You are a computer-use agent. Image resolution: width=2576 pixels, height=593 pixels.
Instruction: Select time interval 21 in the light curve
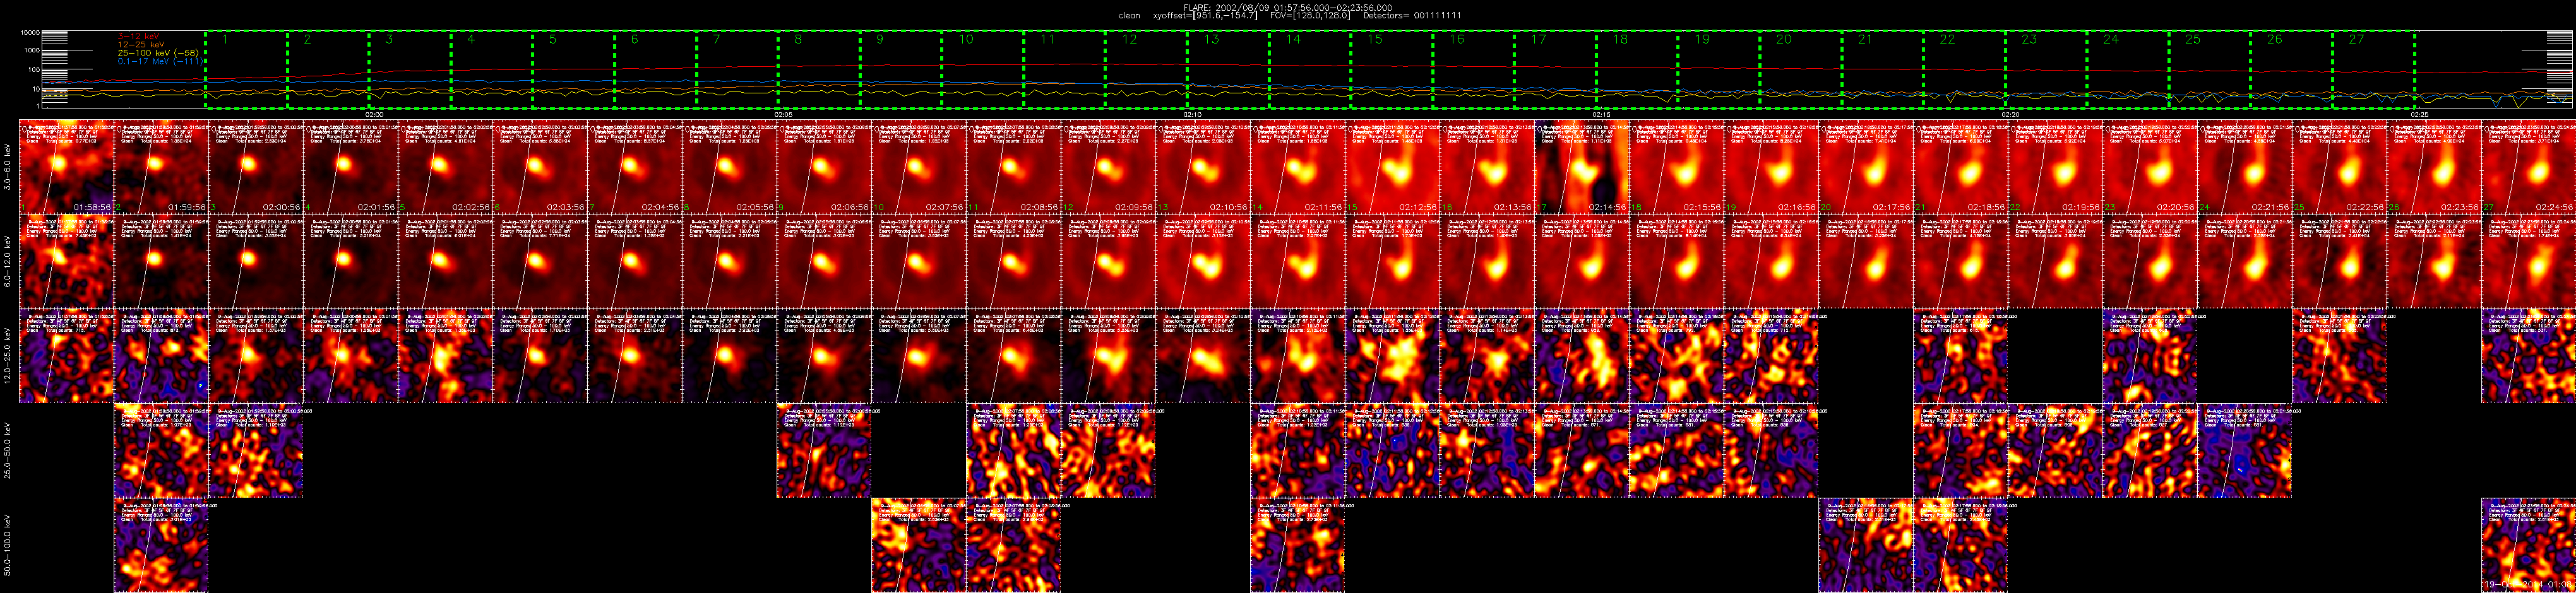tap(1882, 69)
